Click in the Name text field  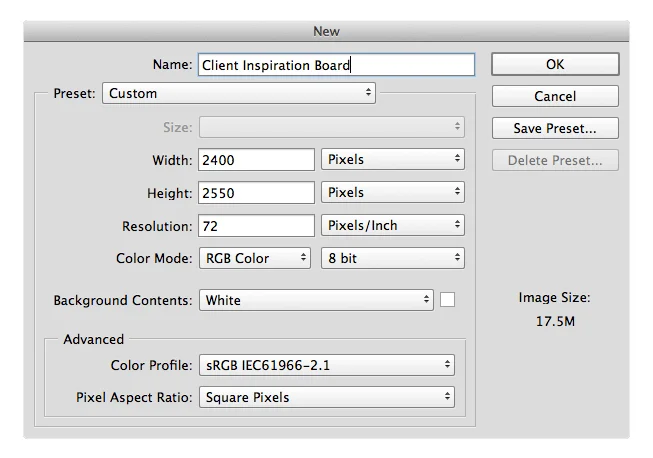point(336,65)
